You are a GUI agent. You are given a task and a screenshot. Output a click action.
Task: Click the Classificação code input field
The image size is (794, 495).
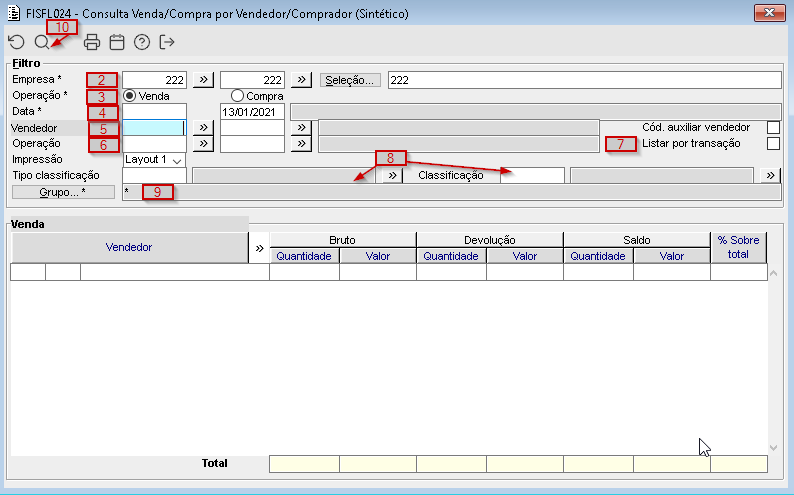pos(532,176)
